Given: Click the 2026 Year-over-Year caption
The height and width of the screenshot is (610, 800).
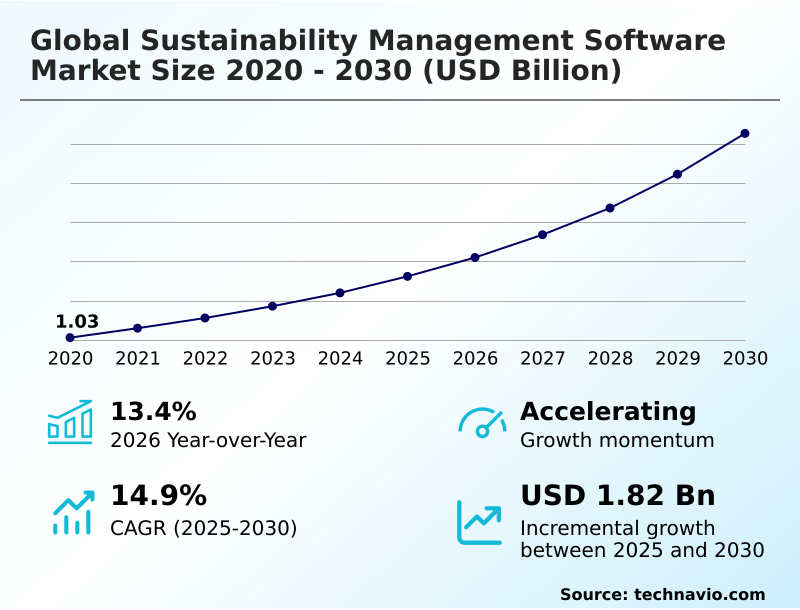Looking at the screenshot, I should coord(208,440).
